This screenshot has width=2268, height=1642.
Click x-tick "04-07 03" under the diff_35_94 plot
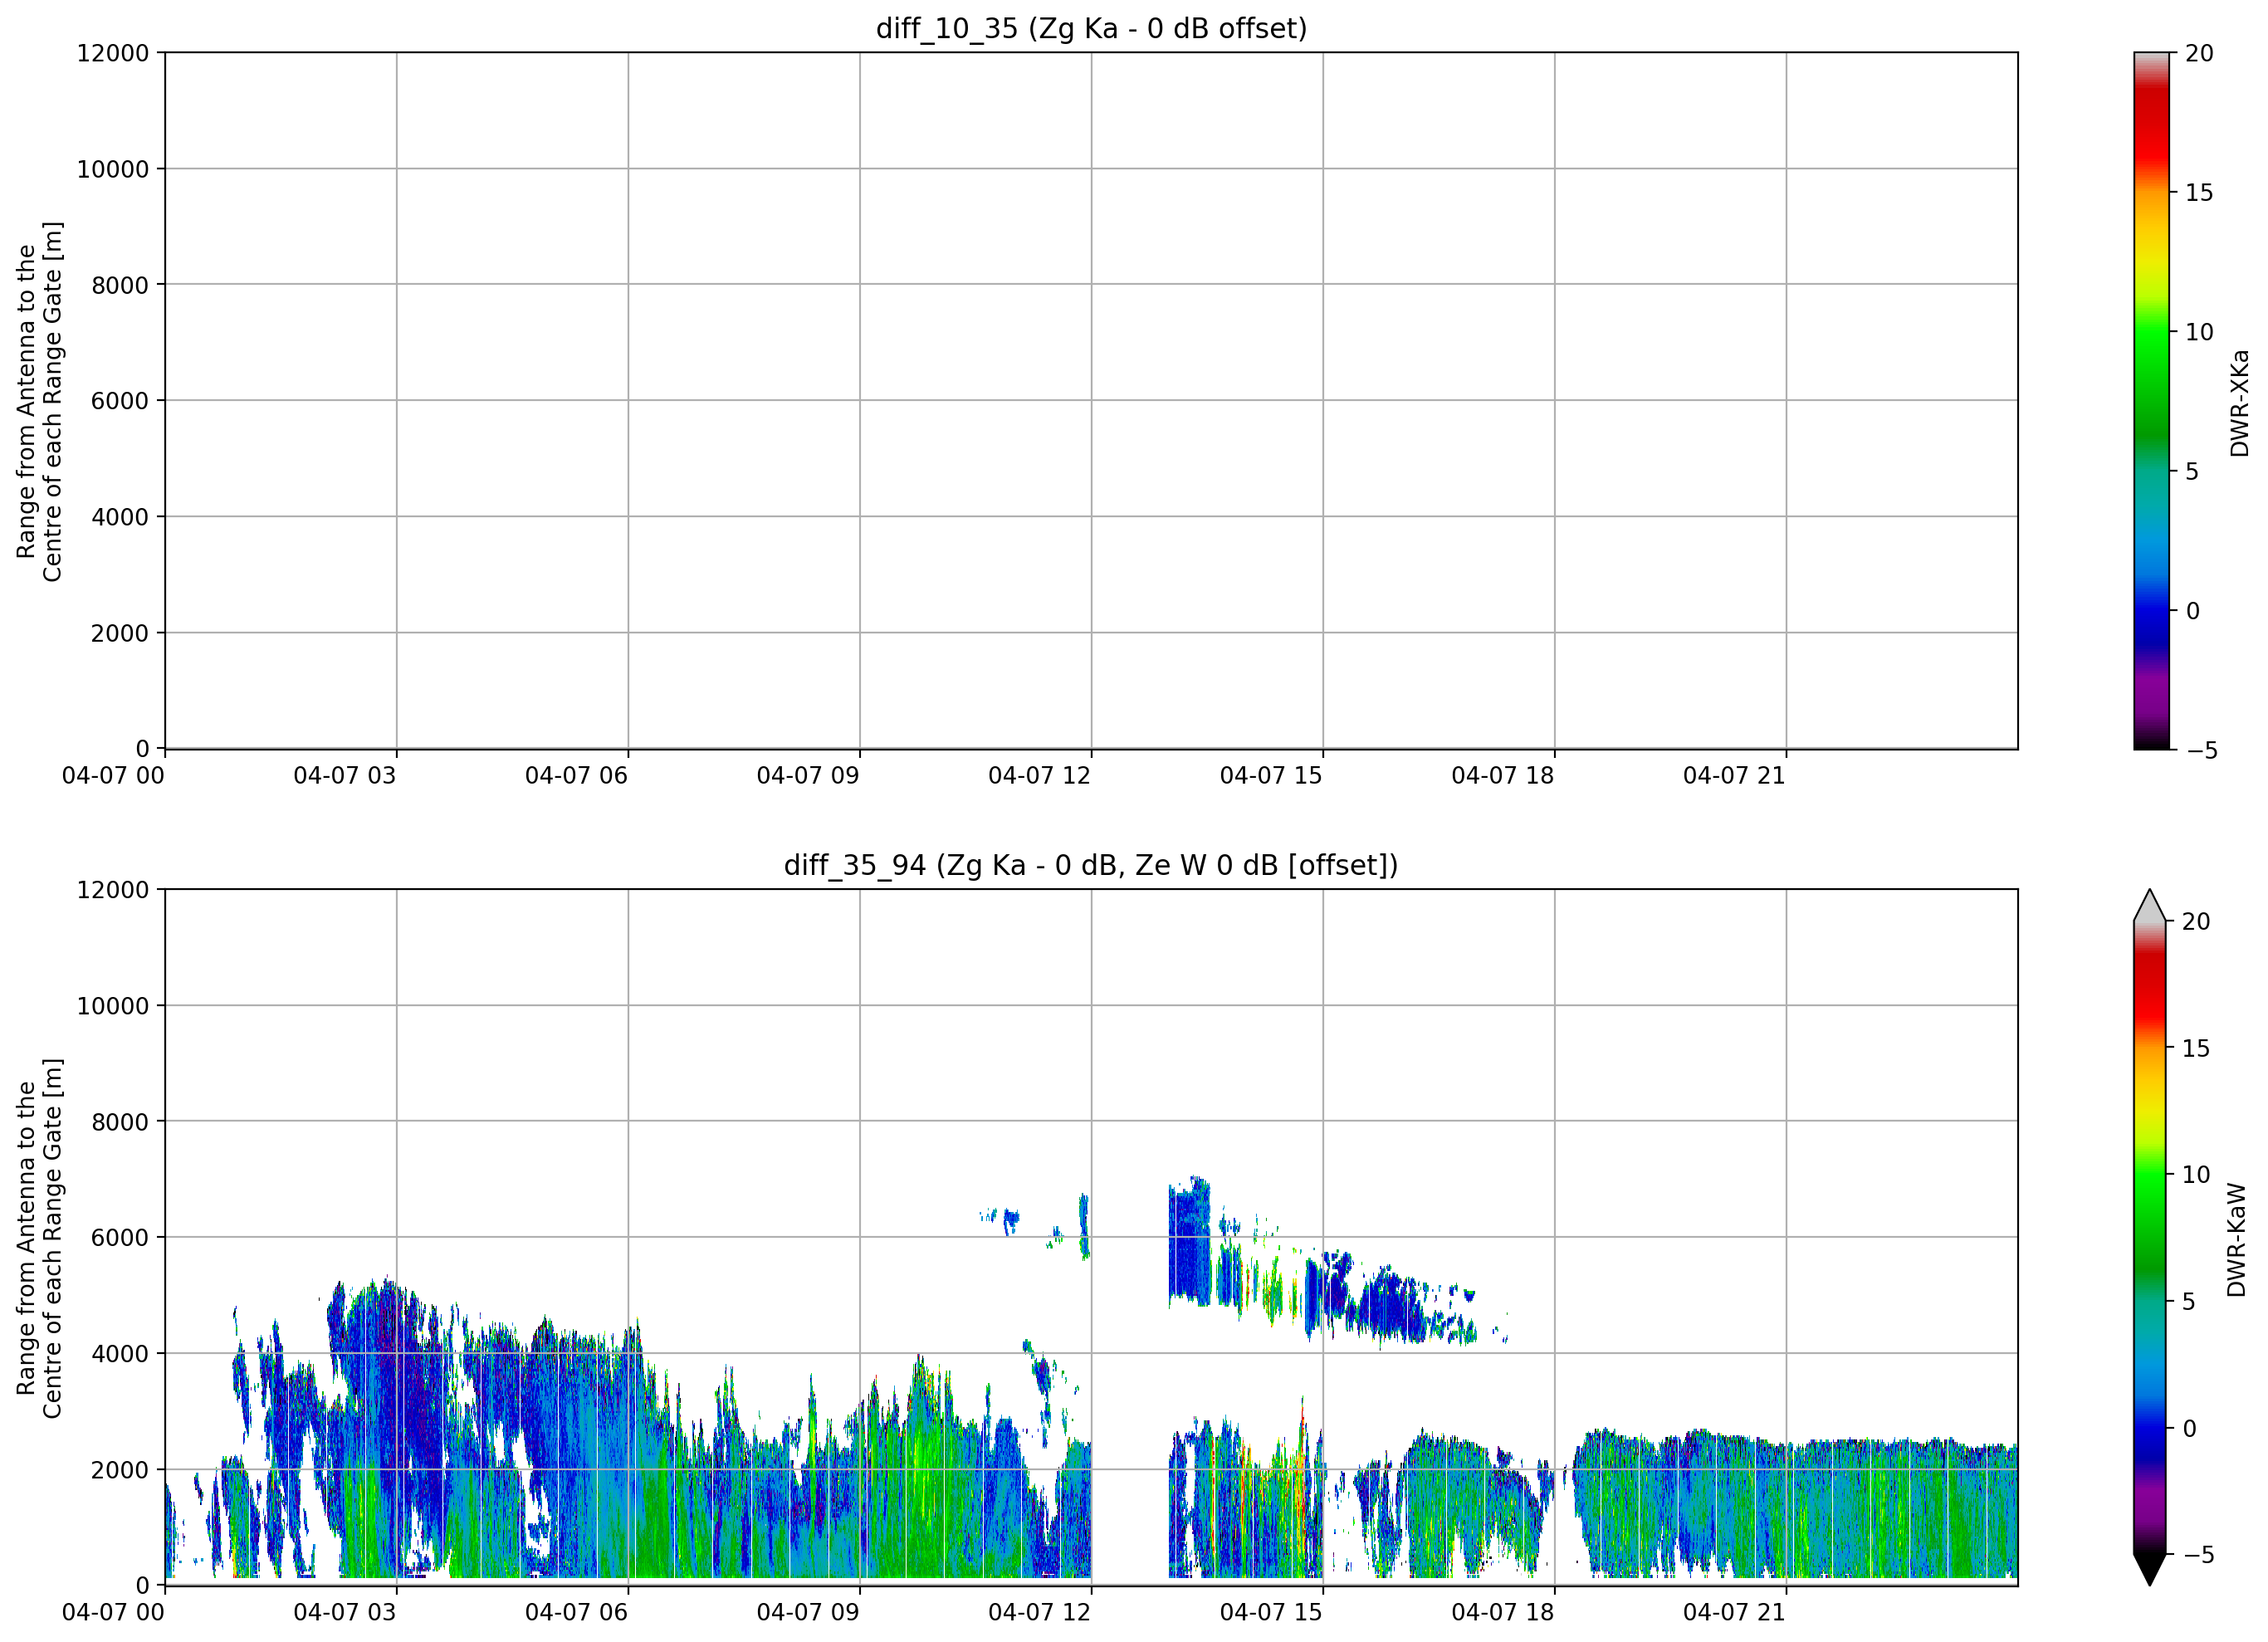point(345,1613)
